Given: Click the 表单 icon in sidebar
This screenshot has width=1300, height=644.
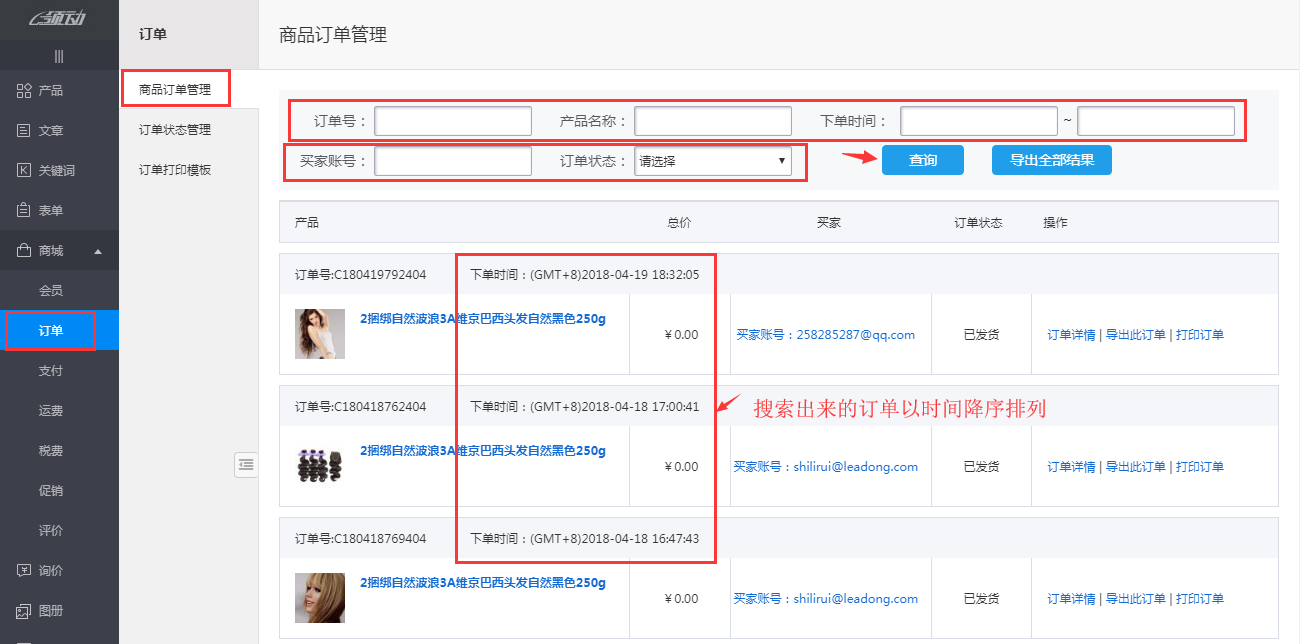Looking at the screenshot, I should coord(24,211).
